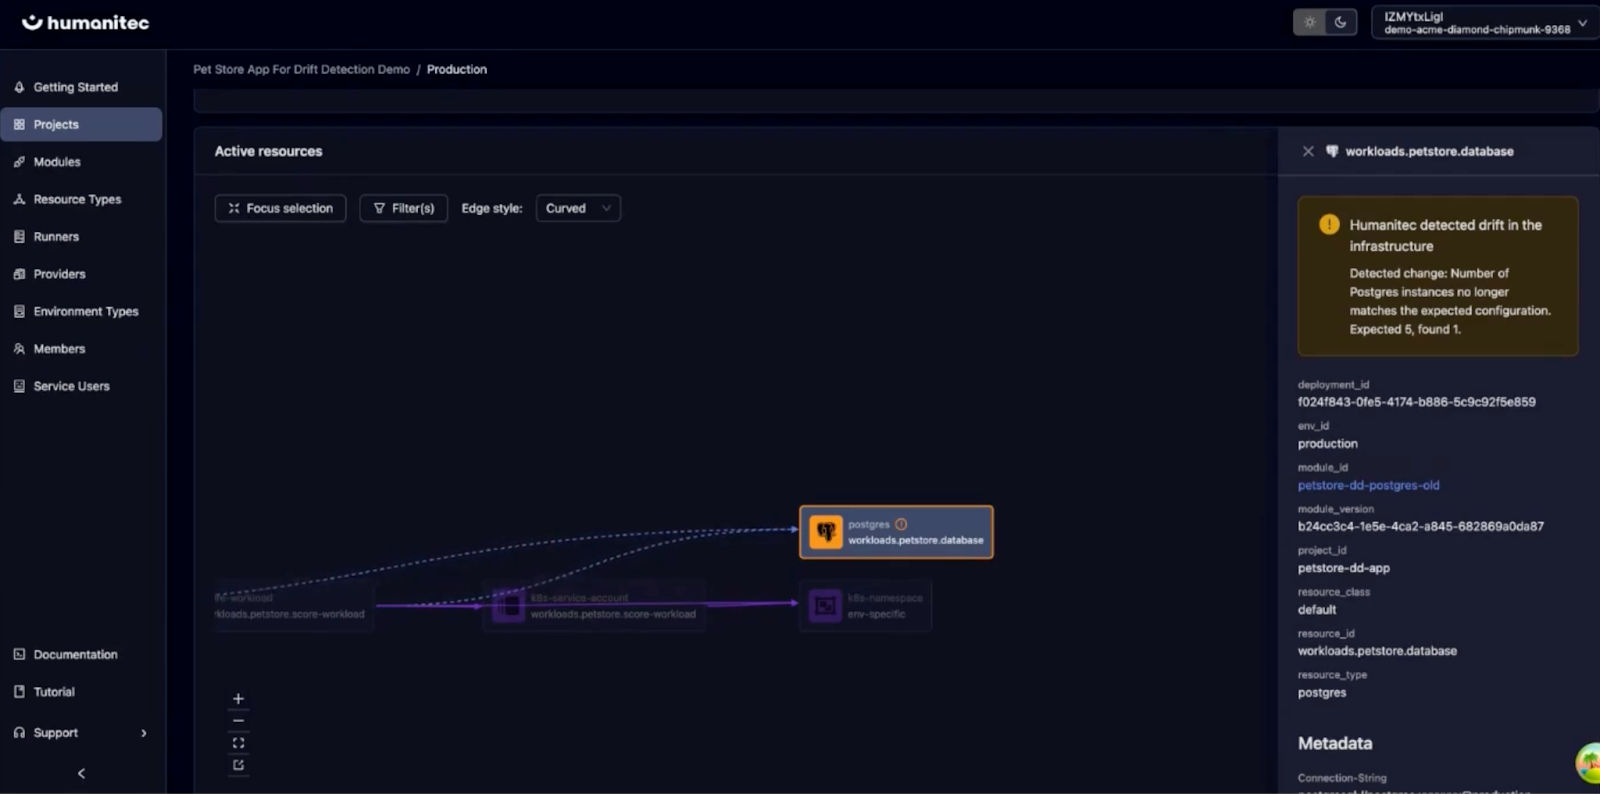The height and width of the screenshot is (794, 1600).
Task: Open Service Users page
Action: click(82, 386)
